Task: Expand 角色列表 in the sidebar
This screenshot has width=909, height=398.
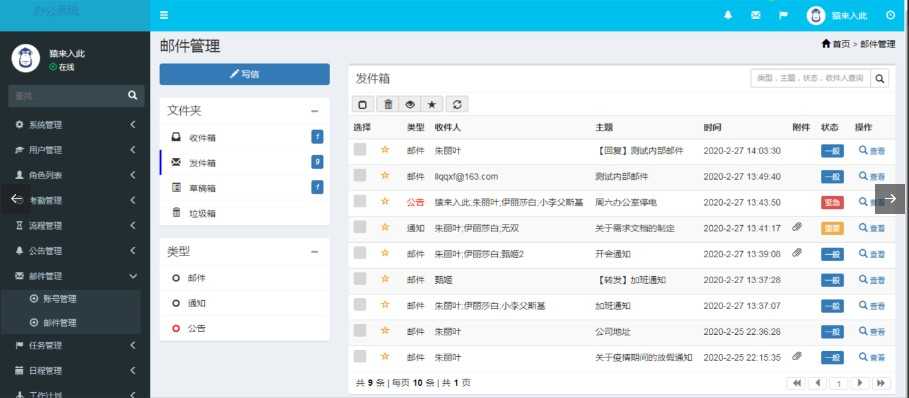Action: pyautogui.click(x=75, y=175)
